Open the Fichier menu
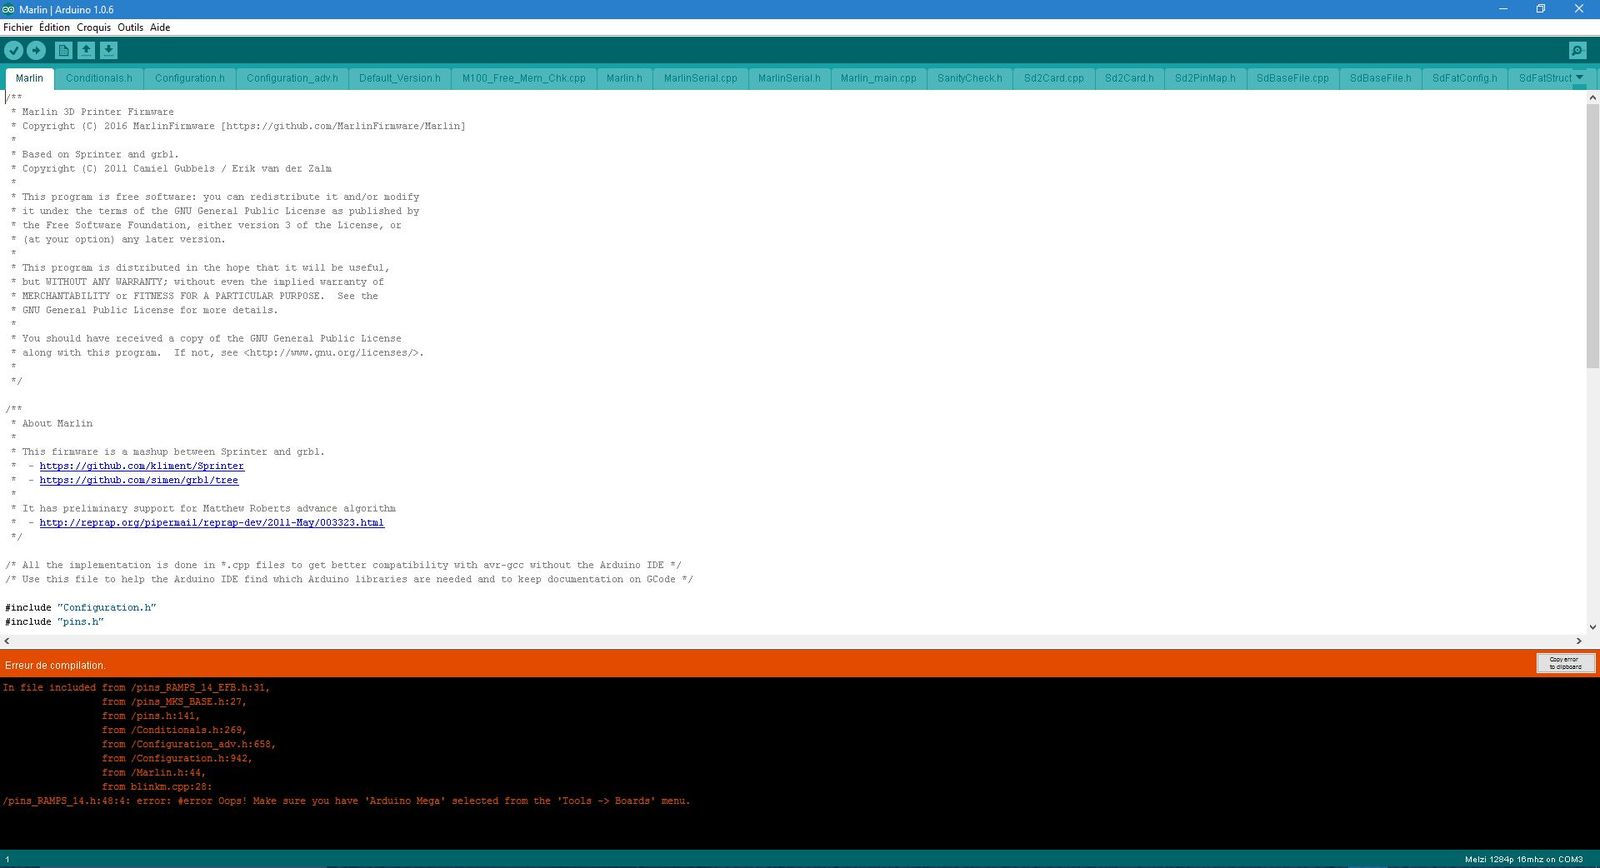Viewport: 1600px width, 868px height. (x=18, y=27)
